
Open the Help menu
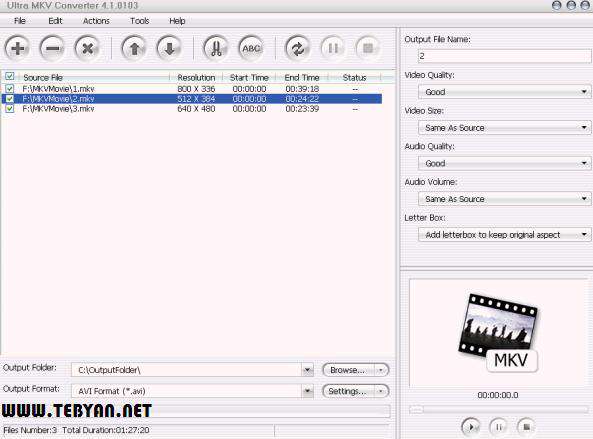(x=177, y=21)
